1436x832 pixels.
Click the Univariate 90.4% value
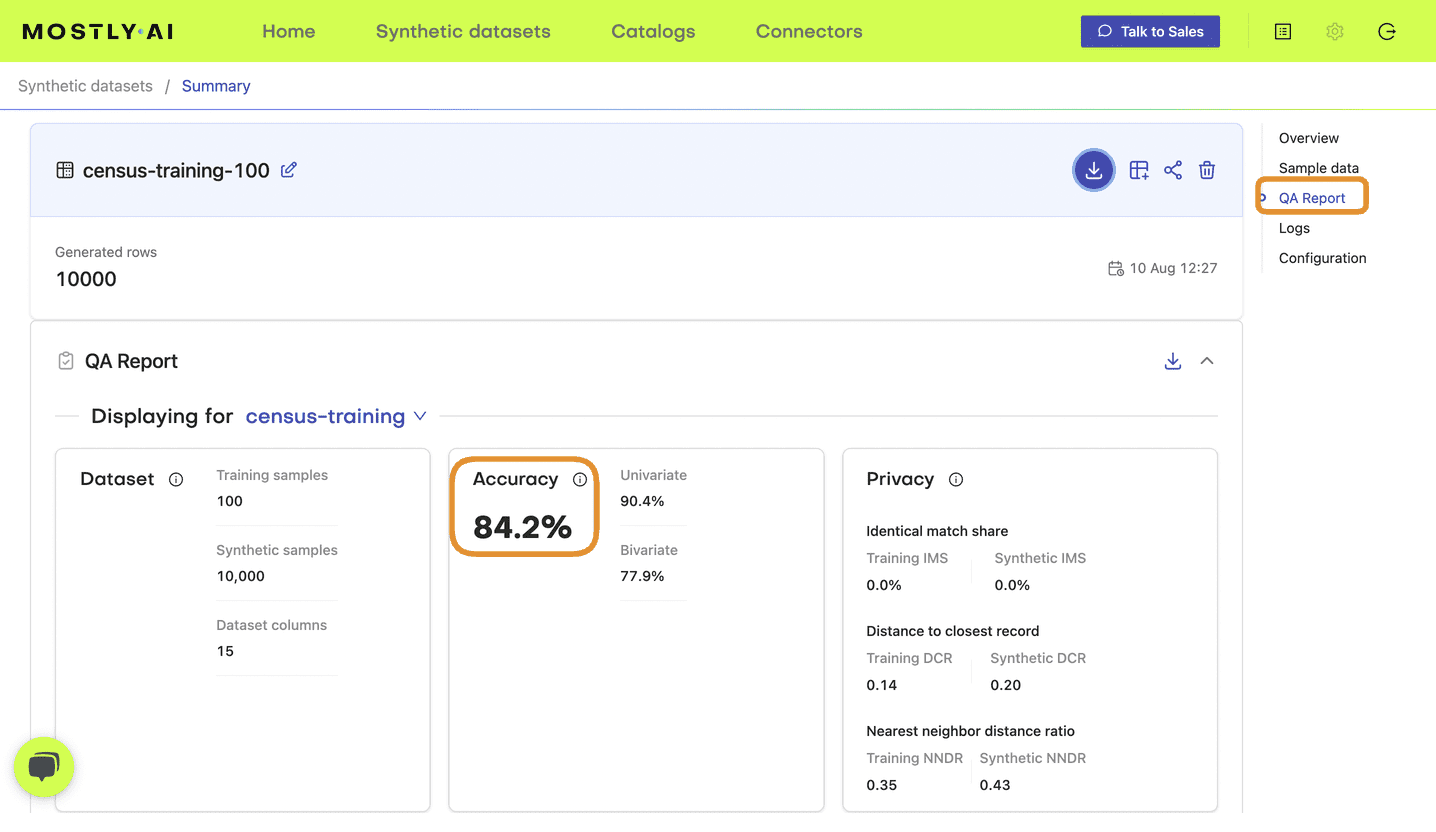(x=642, y=501)
